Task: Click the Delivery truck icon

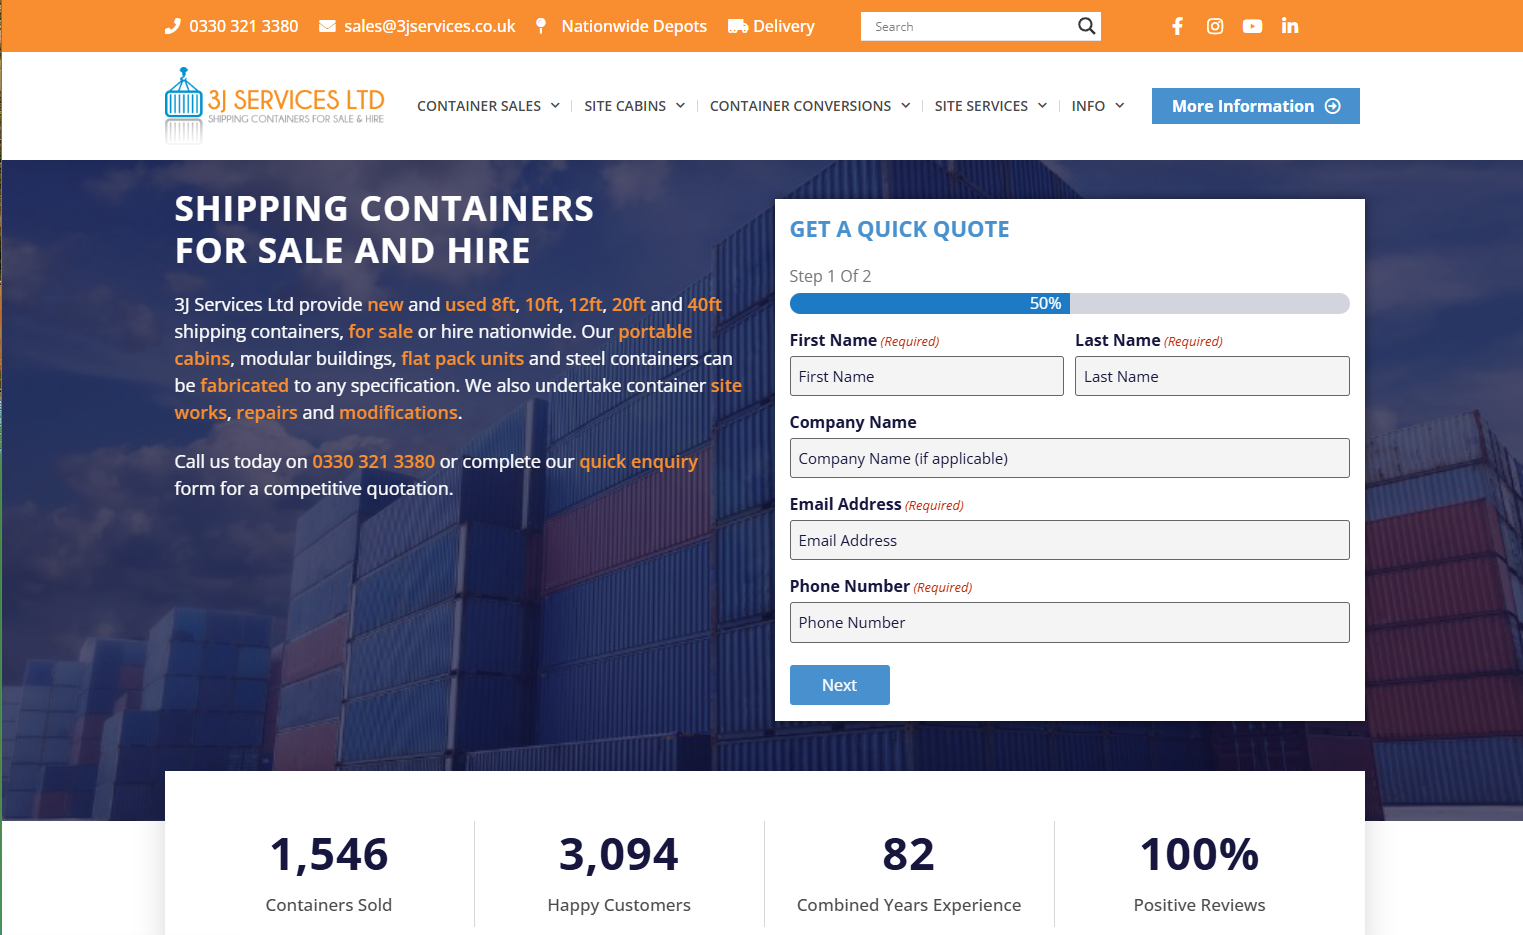Action: pyautogui.click(x=738, y=26)
